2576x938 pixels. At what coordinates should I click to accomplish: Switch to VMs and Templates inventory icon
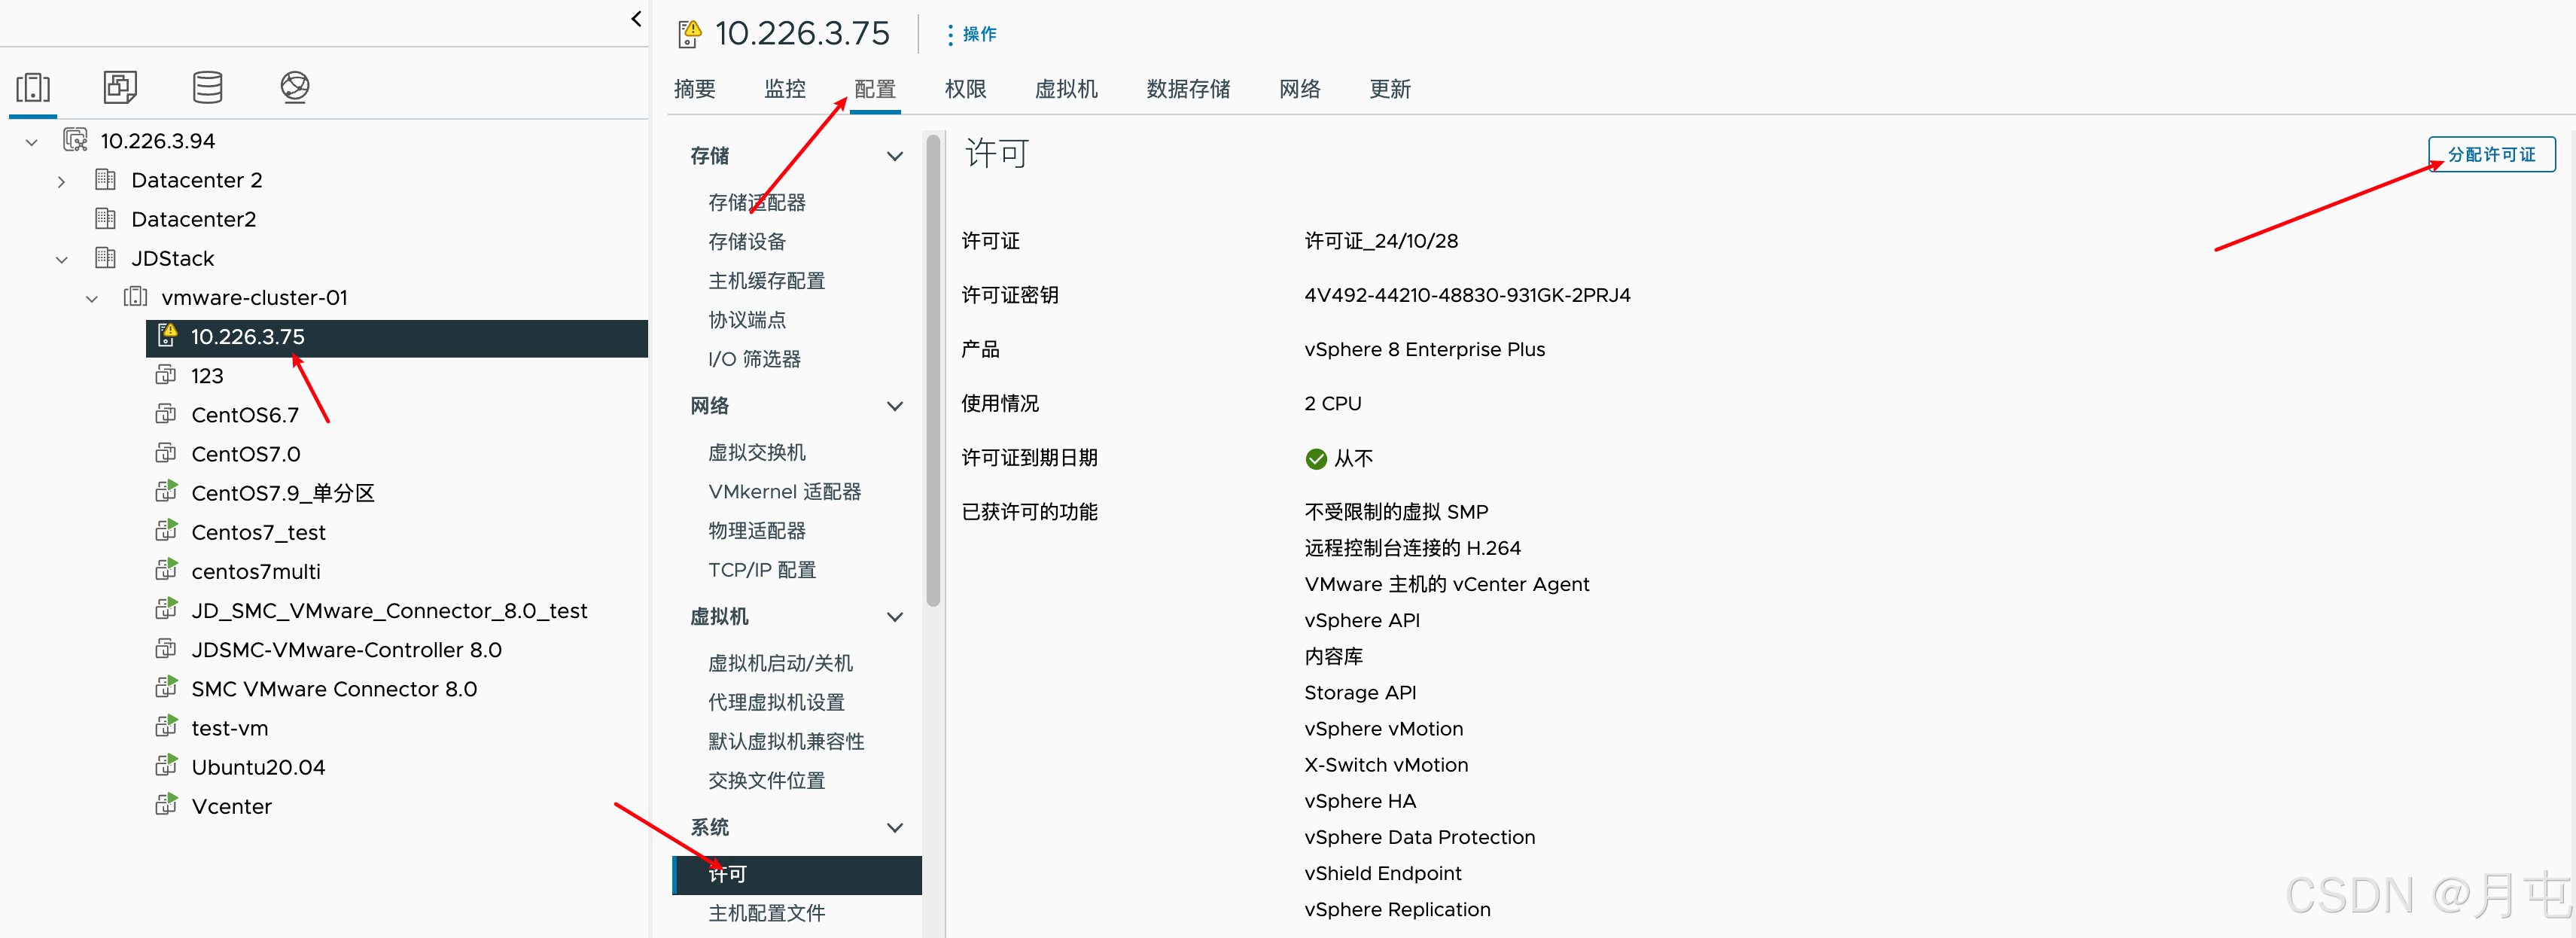click(120, 88)
